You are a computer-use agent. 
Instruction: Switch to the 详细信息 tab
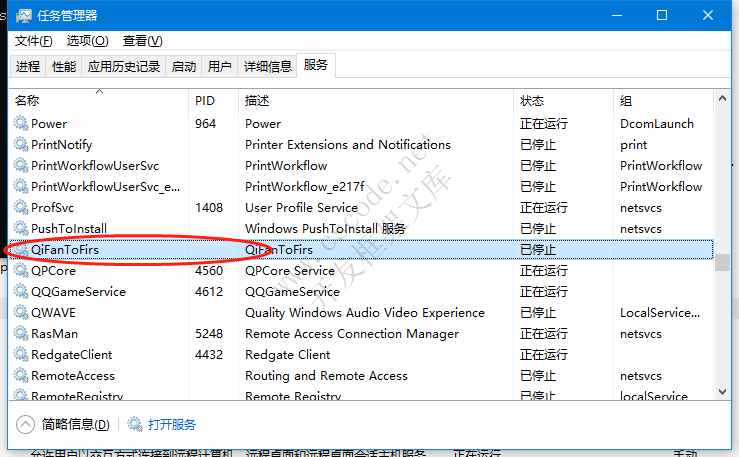tap(268, 66)
